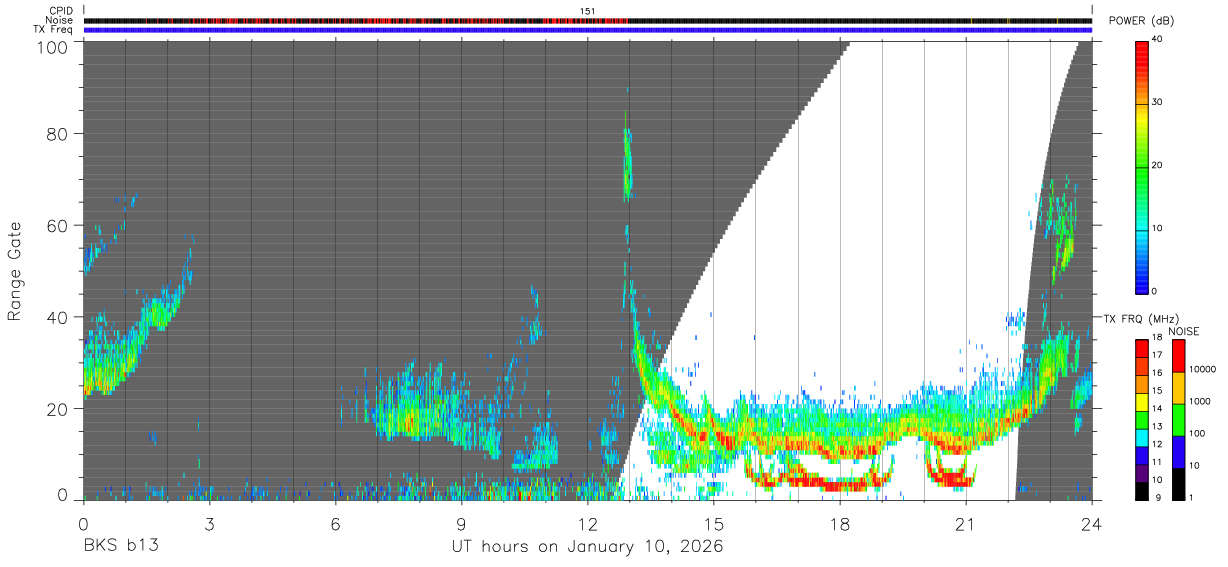Click x-axis tick label '9'
This screenshot has width=1228, height=567.
(x=461, y=523)
